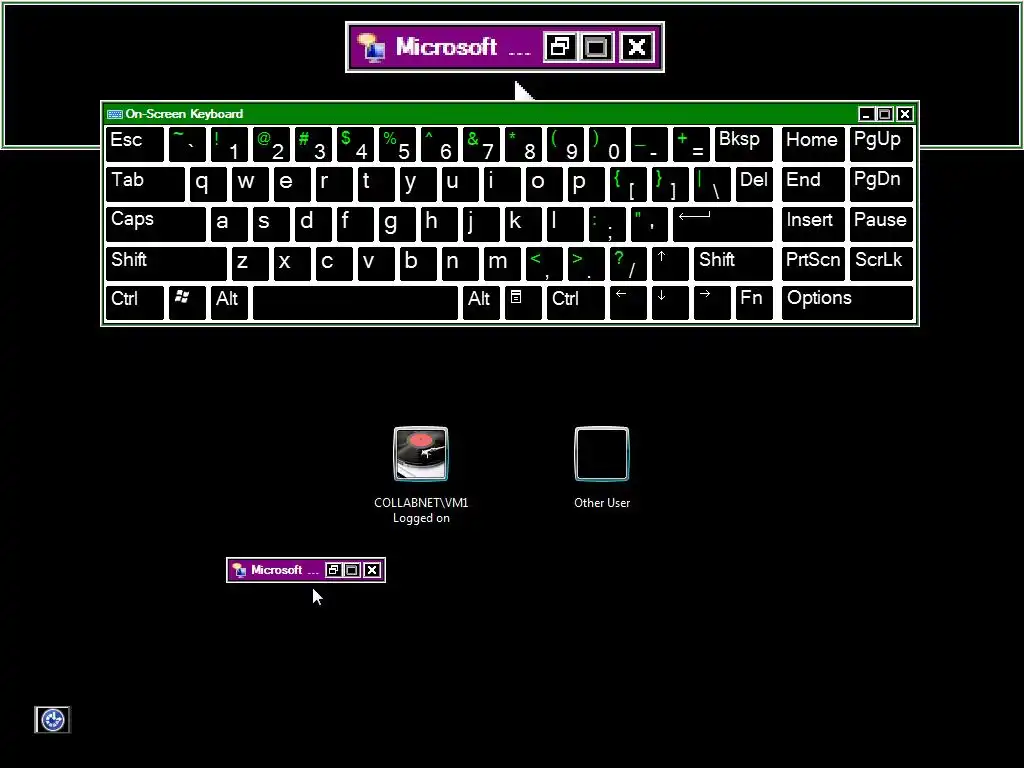Toggle the ScrLk key
Screen dimensions: 1024x768
(x=881, y=264)
